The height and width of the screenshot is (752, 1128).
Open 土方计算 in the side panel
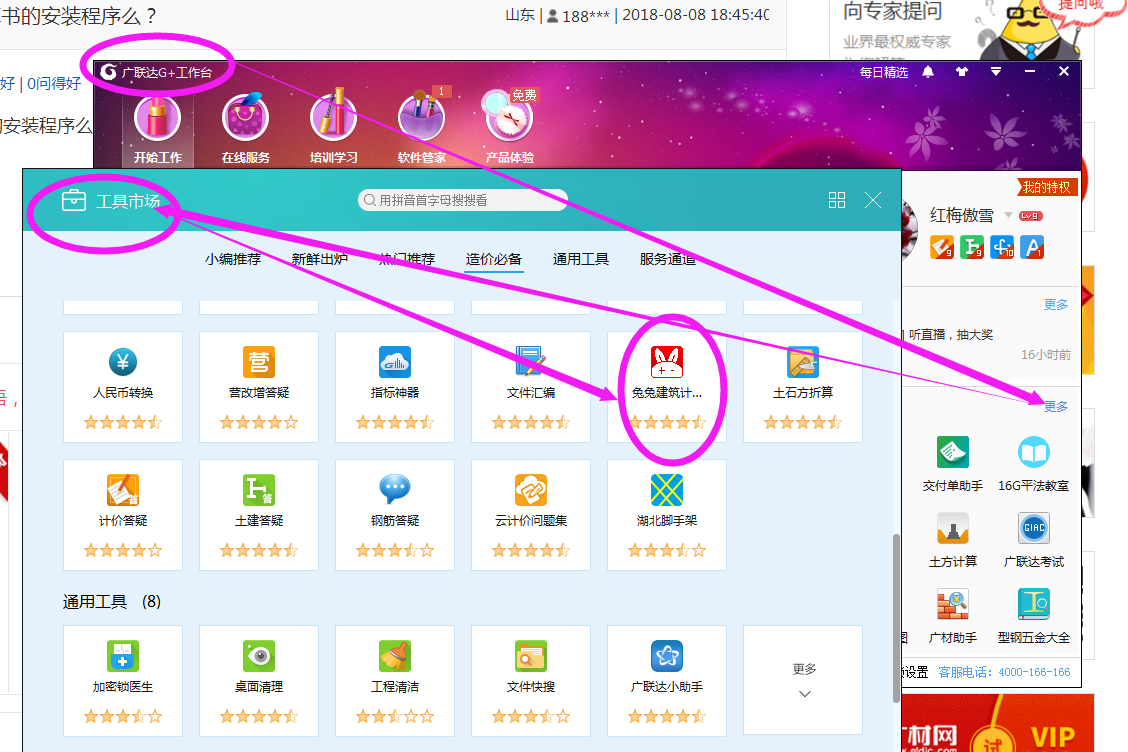point(952,540)
